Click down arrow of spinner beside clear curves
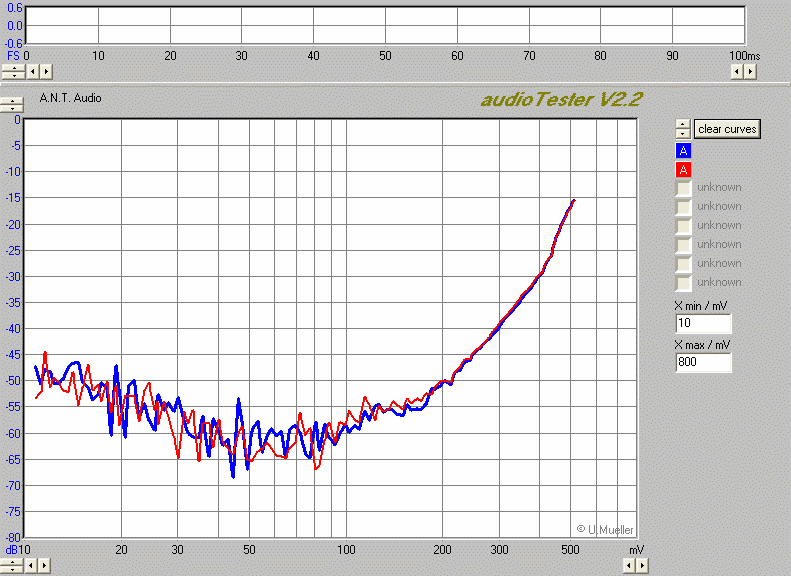 683,133
